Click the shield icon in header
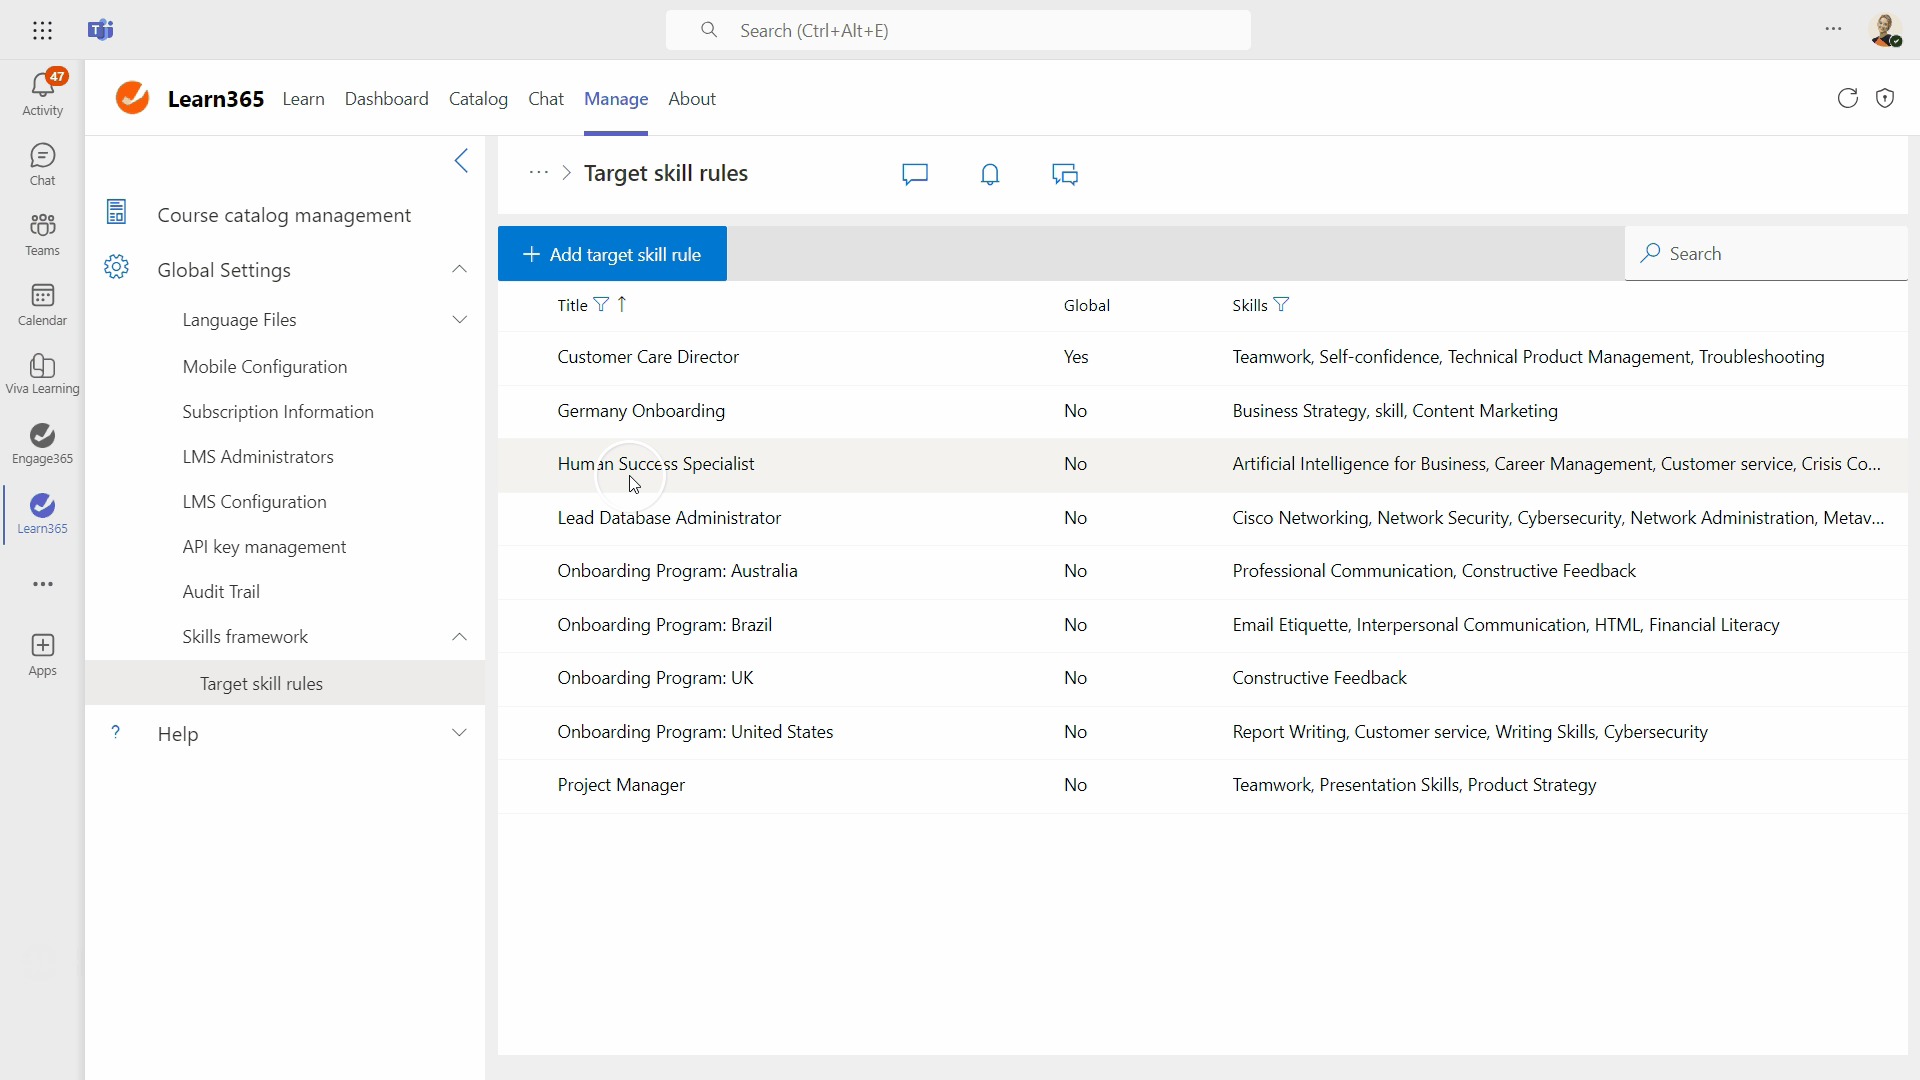Screen dimensions: 1920x1080 (x=1885, y=98)
